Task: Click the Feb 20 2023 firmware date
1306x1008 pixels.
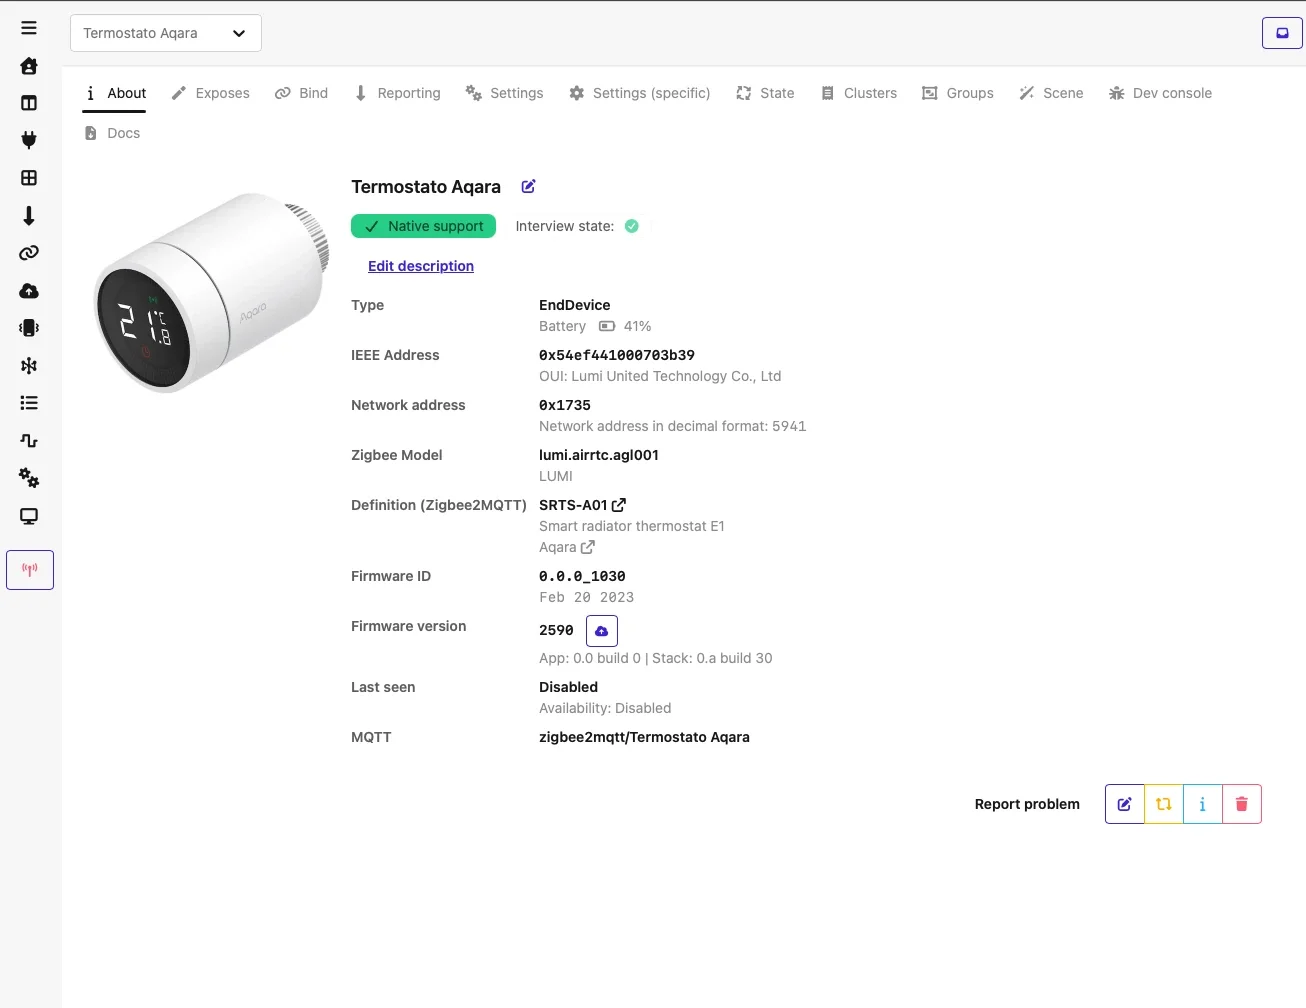Action: [x=587, y=597]
